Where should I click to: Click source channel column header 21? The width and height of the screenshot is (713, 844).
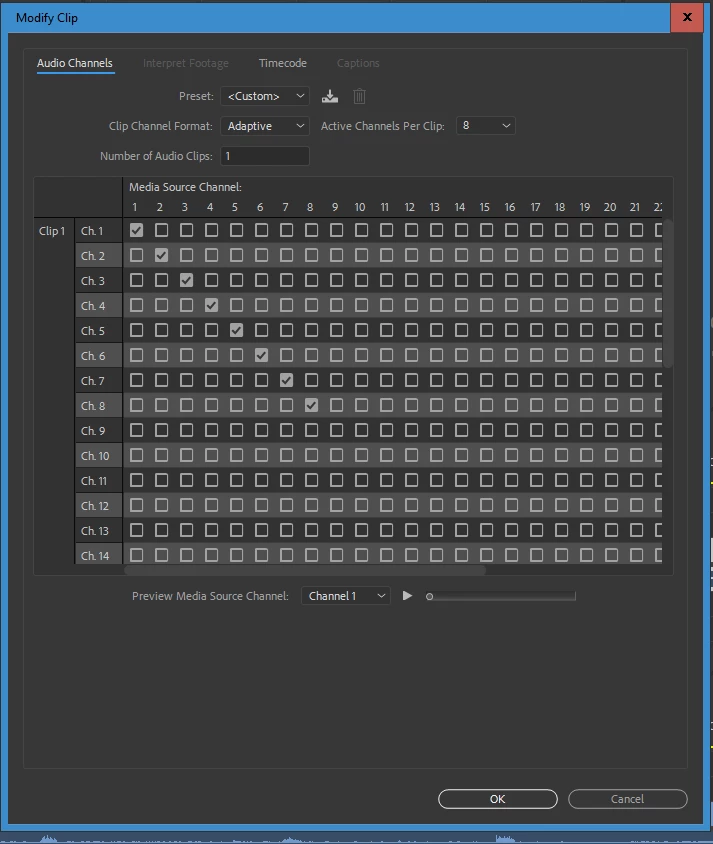click(x=635, y=207)
